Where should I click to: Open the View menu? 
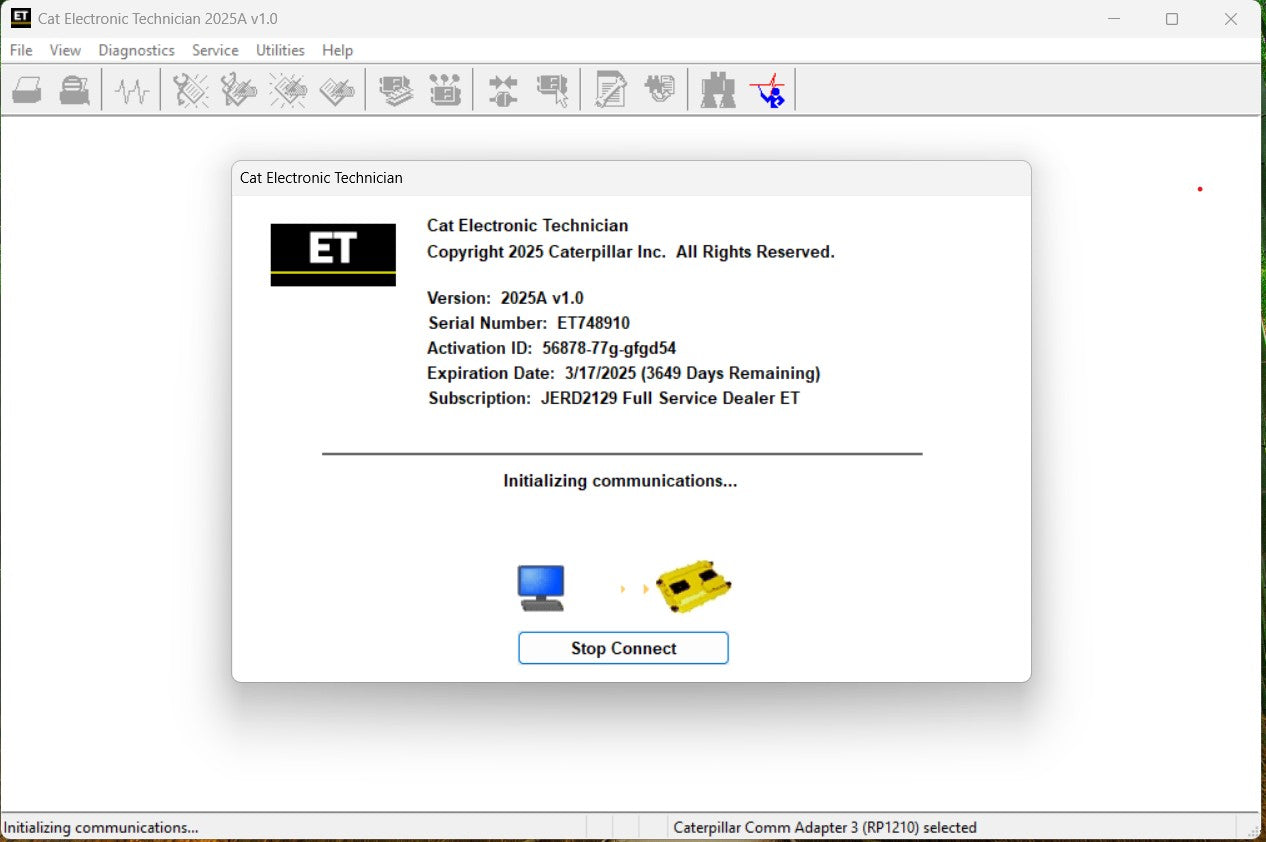coord(65,50)
